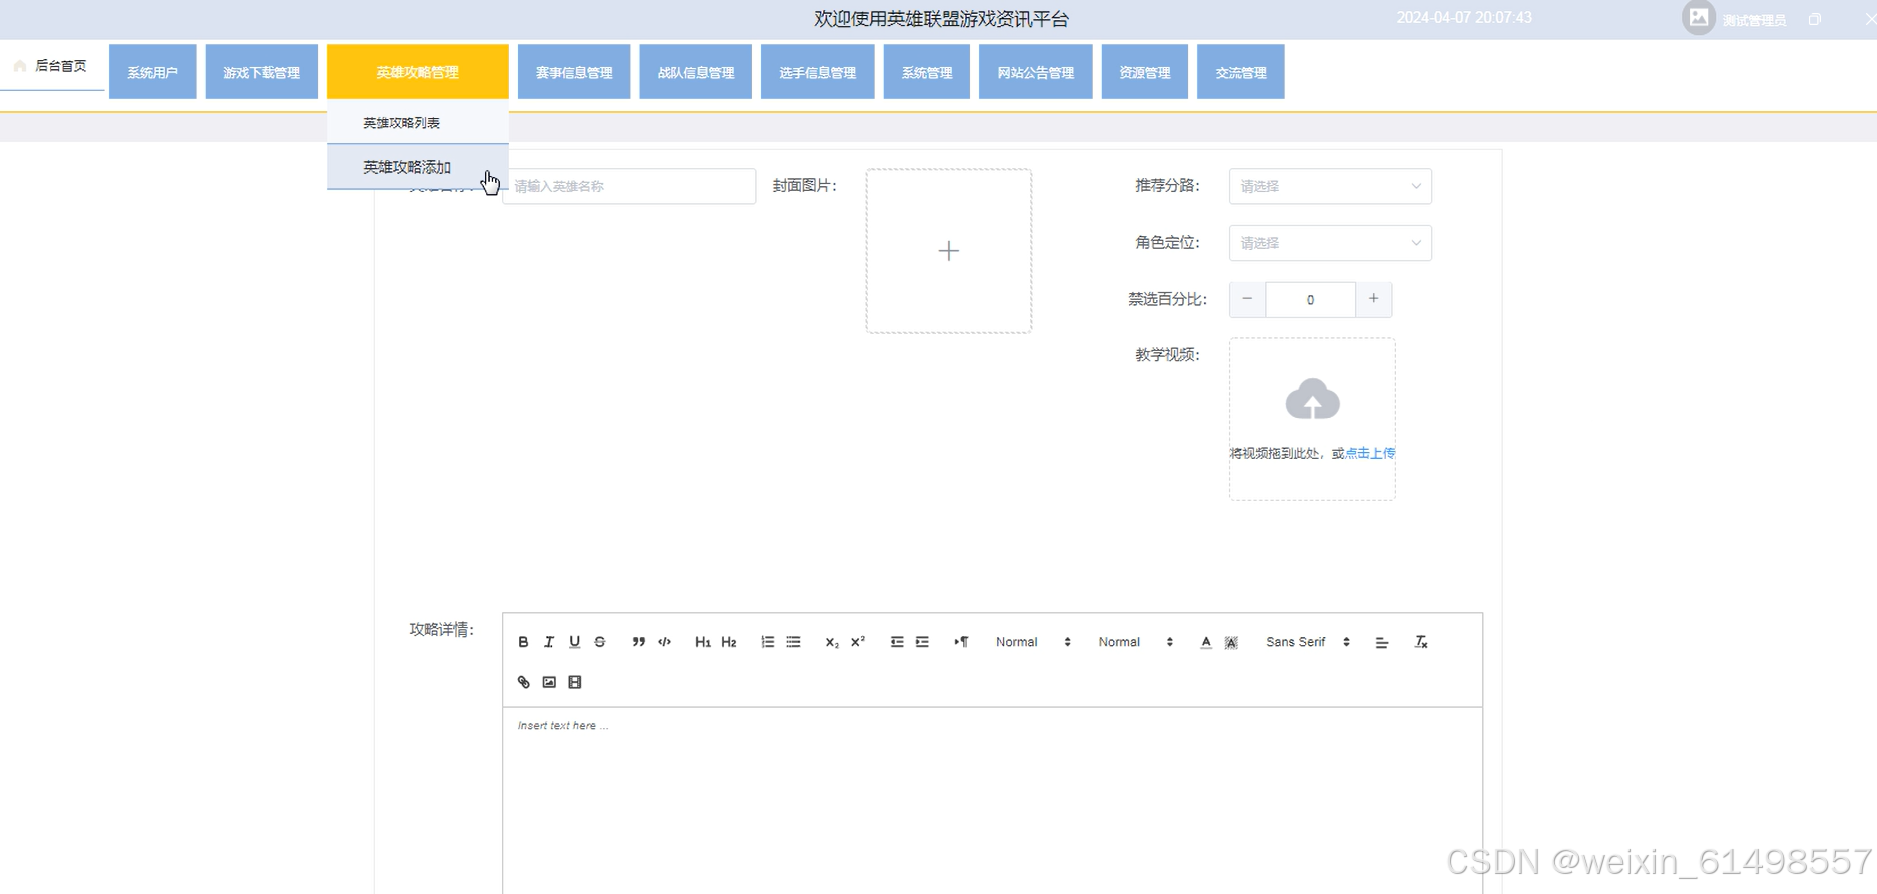Toggle bold formatting in the editor
Image resolution: width=1877 pixels, height=894 pixels.
pyautogui.click(x=523, y=642)
